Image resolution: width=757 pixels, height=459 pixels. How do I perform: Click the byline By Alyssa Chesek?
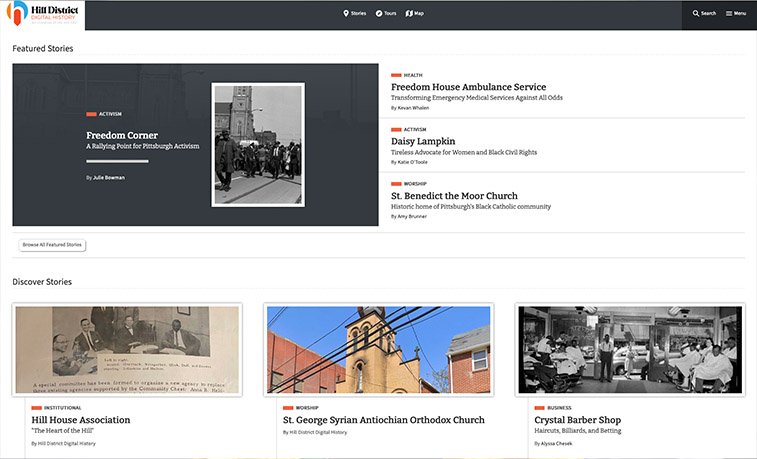[x=553, y=444]
